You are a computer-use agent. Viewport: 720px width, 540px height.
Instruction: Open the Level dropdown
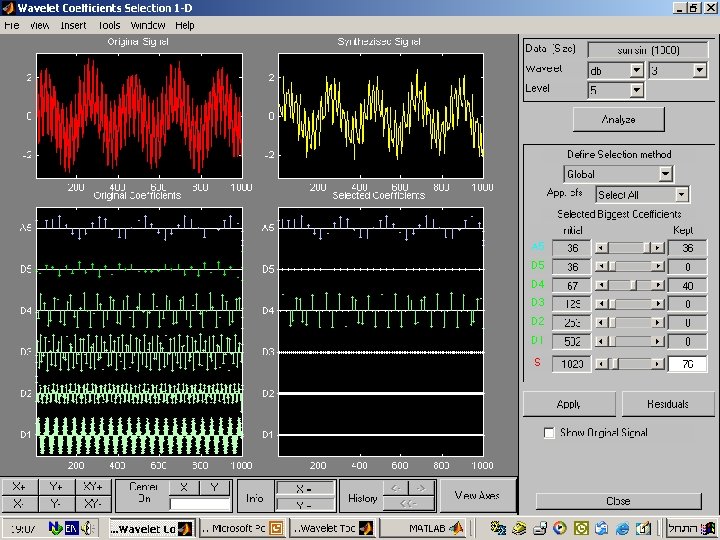[x=615, y=90]
